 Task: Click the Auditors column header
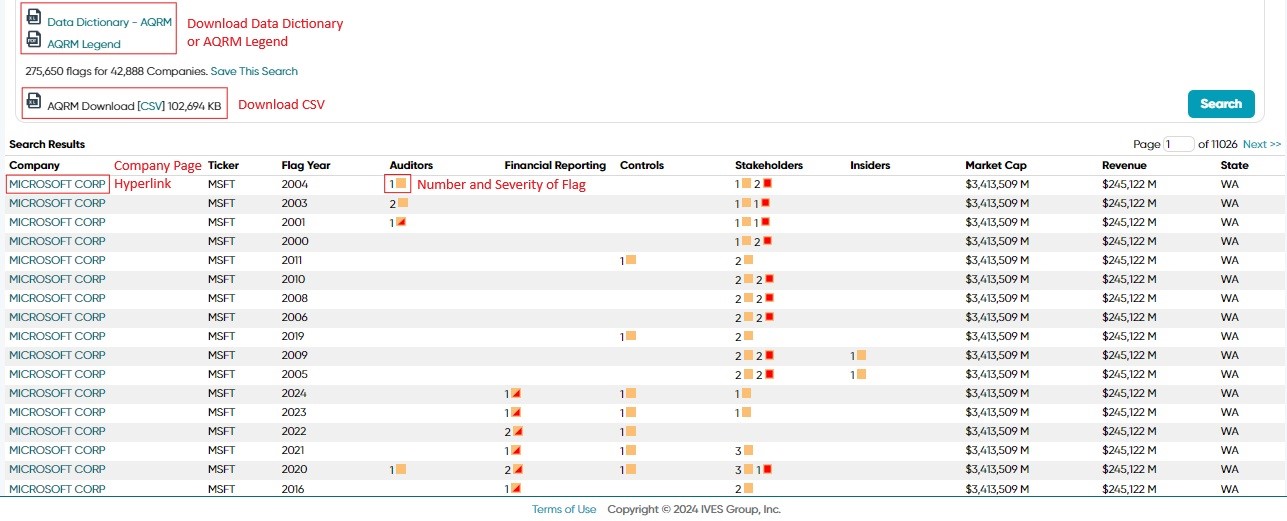(411, 165)
